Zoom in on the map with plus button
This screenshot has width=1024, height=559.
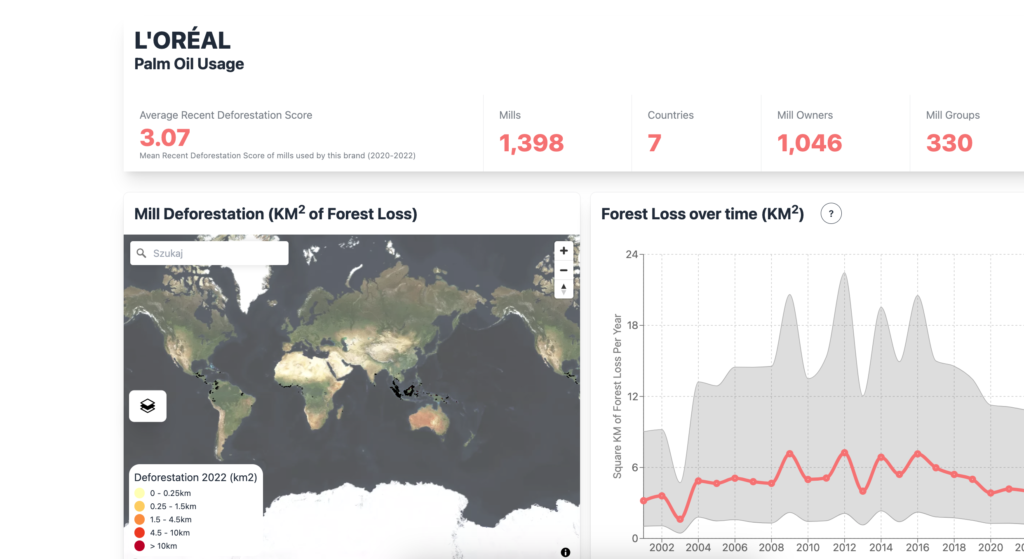point(564,251)
